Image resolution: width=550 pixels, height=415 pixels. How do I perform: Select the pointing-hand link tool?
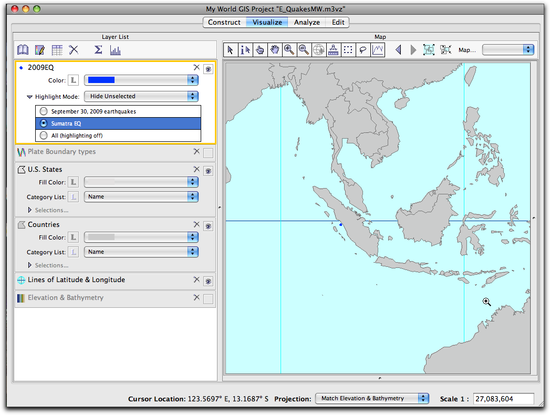click(x=260, y=50)
